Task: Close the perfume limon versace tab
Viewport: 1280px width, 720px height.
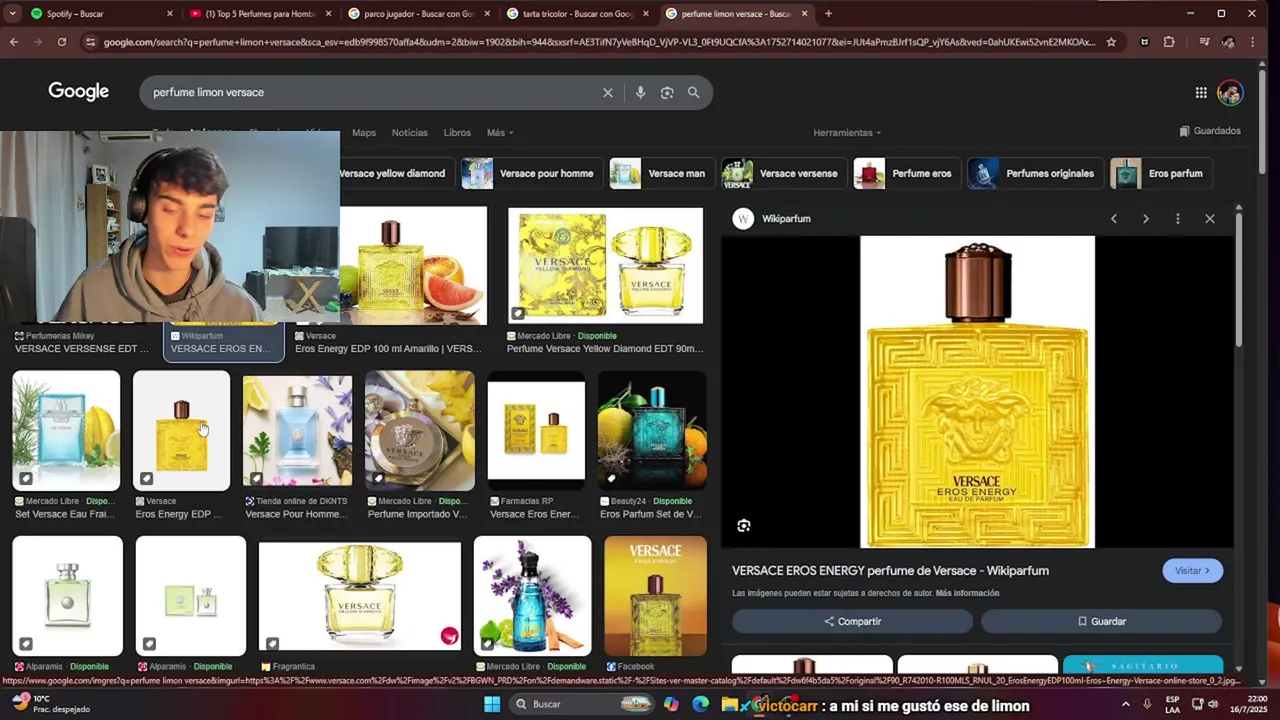Action: pos(804,14)
